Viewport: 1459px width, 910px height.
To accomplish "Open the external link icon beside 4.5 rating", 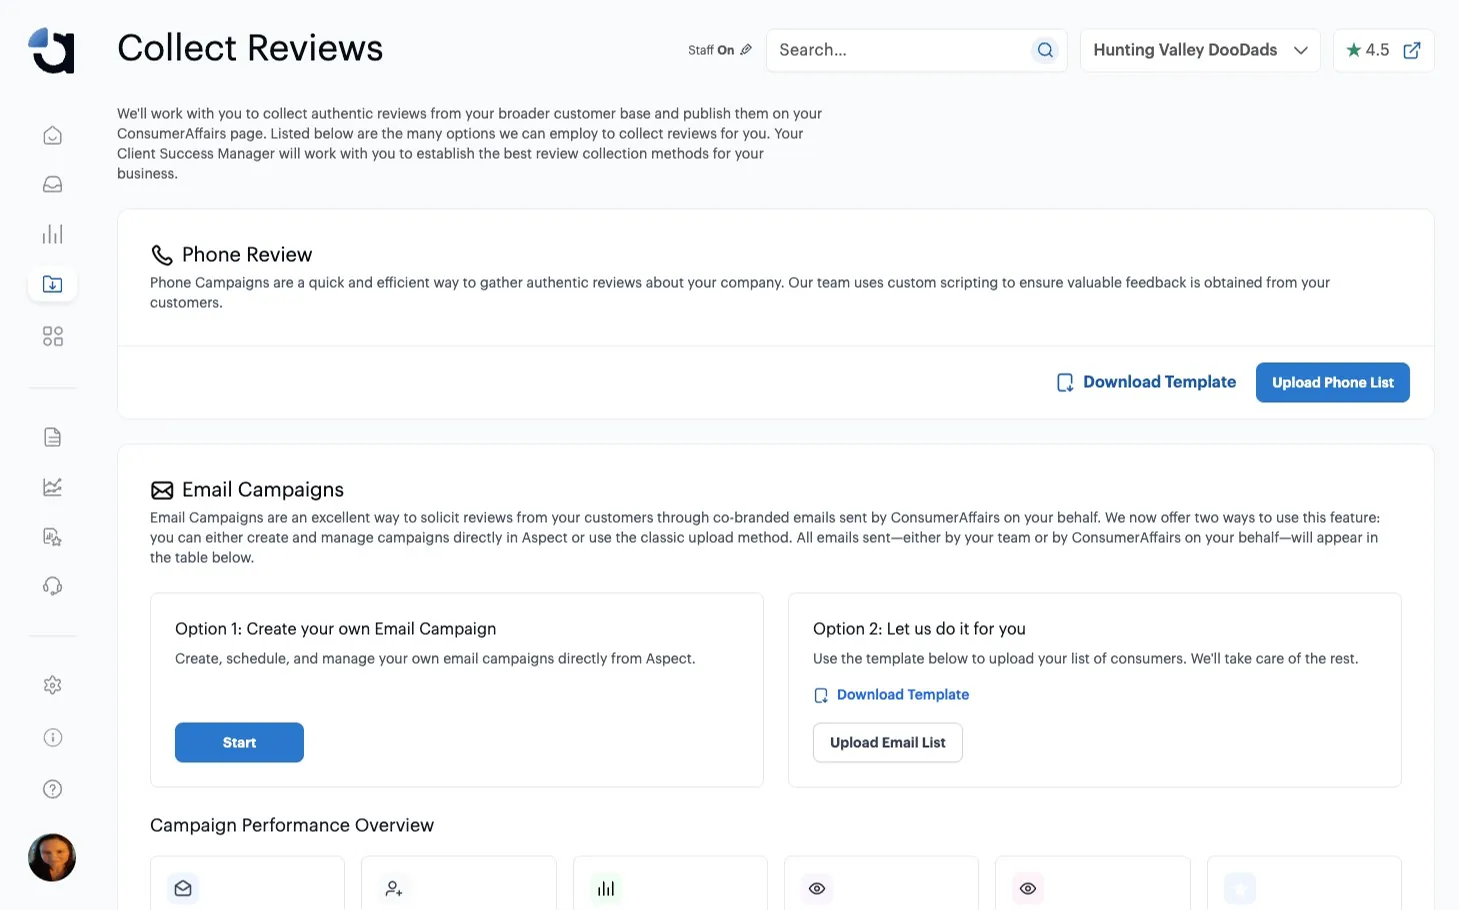I will tap(1412, 50).
